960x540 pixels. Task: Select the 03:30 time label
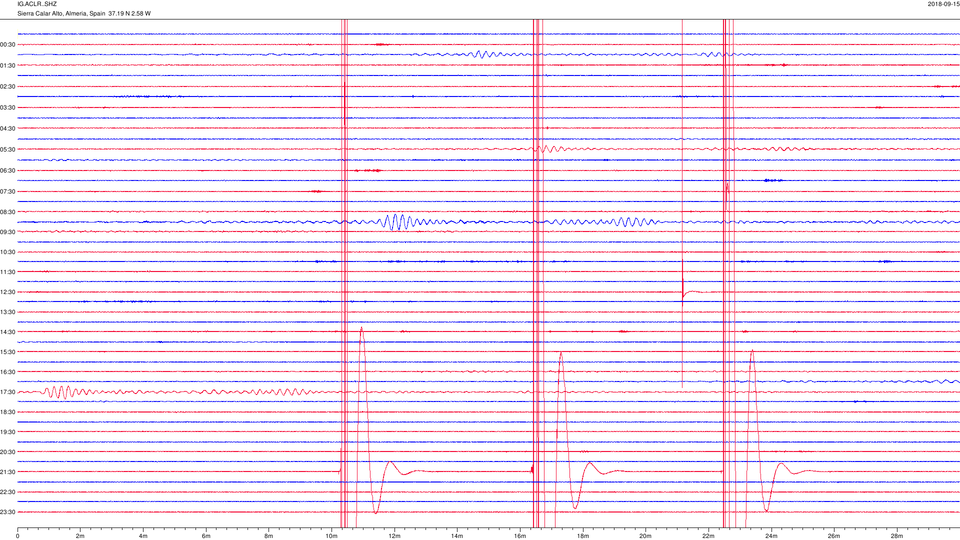click(x=8, y=108)
